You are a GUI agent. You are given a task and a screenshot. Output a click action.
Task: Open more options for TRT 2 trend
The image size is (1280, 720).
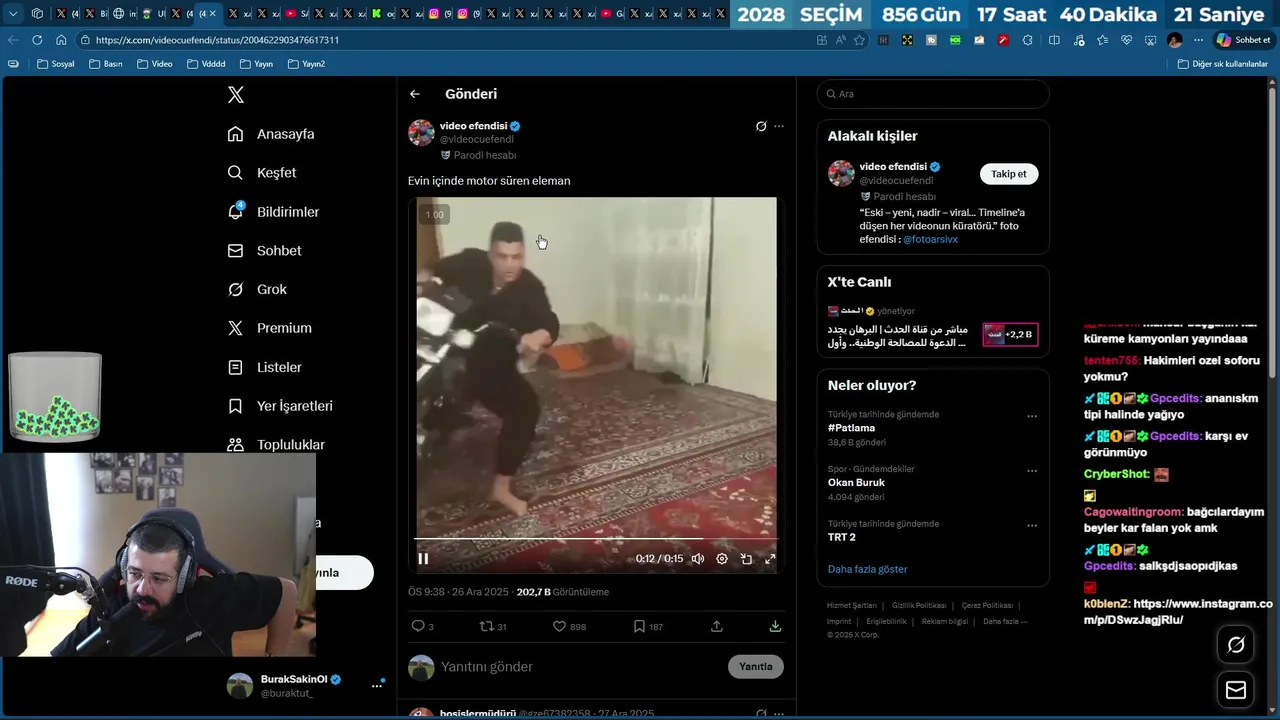click(1032, 526)
